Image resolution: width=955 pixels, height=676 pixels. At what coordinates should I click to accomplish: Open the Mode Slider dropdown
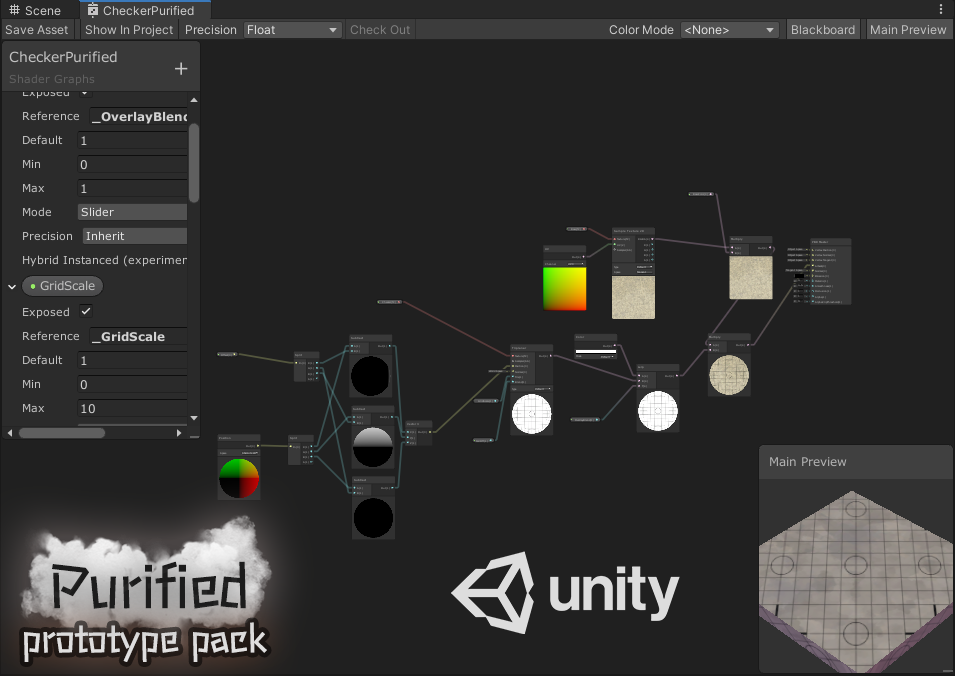click(x=133, y=212)
